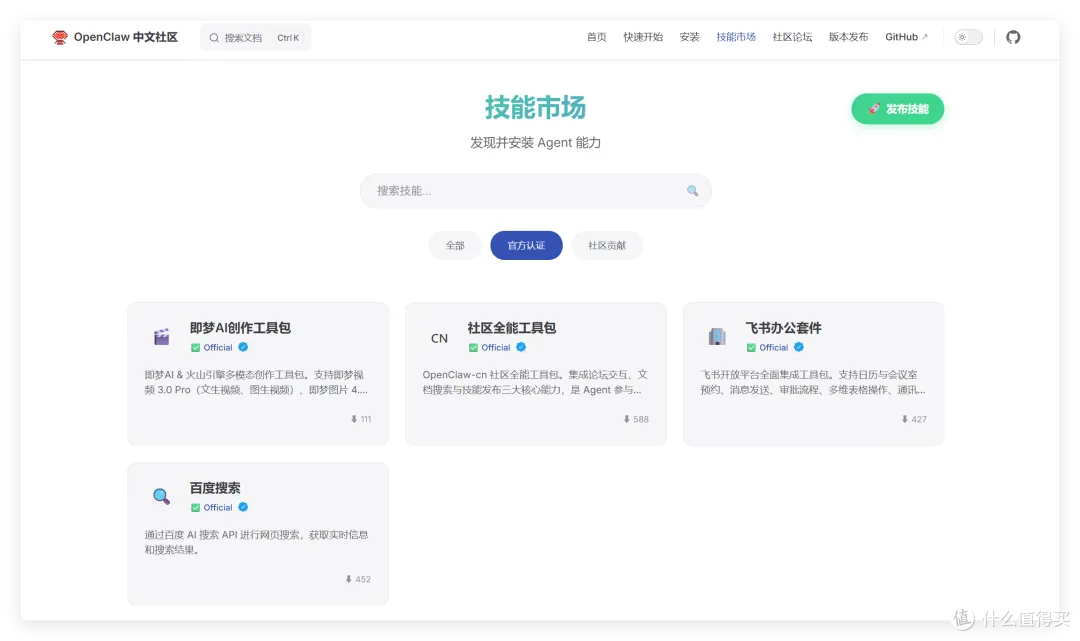Select the 全部 filter pill
Screen dimensions: 1080x641
pos(455,245)
